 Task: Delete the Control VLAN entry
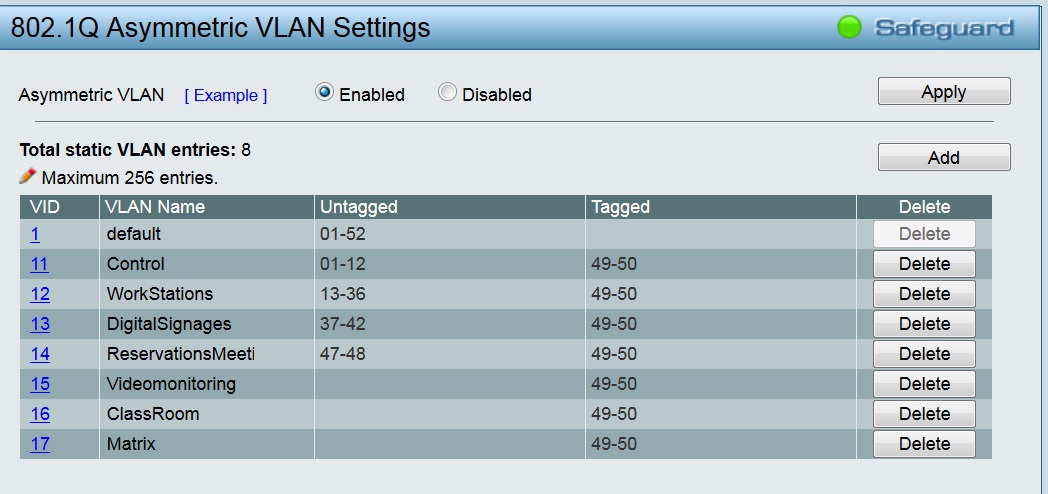924,264
